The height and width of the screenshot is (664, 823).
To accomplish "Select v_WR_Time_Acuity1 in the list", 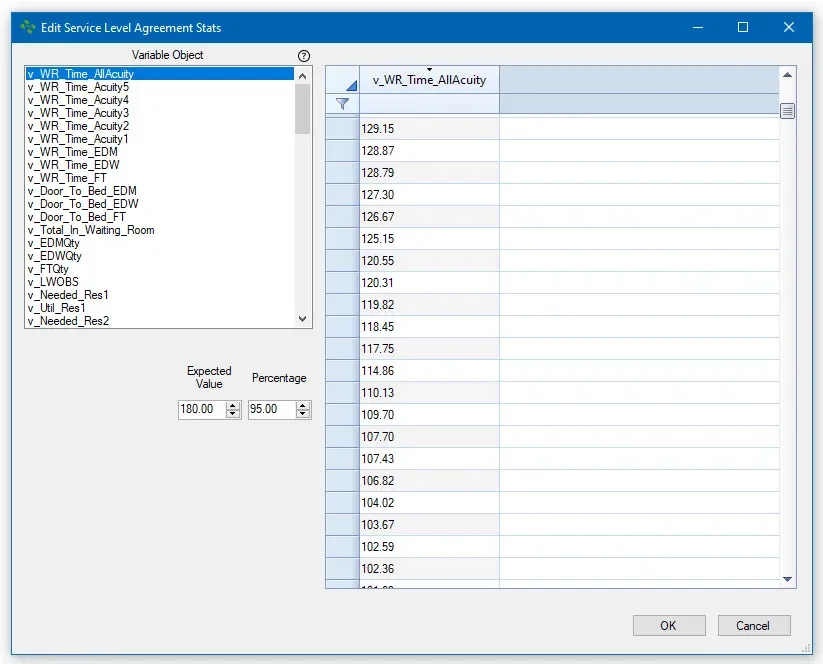I will [x=160, y=139].
